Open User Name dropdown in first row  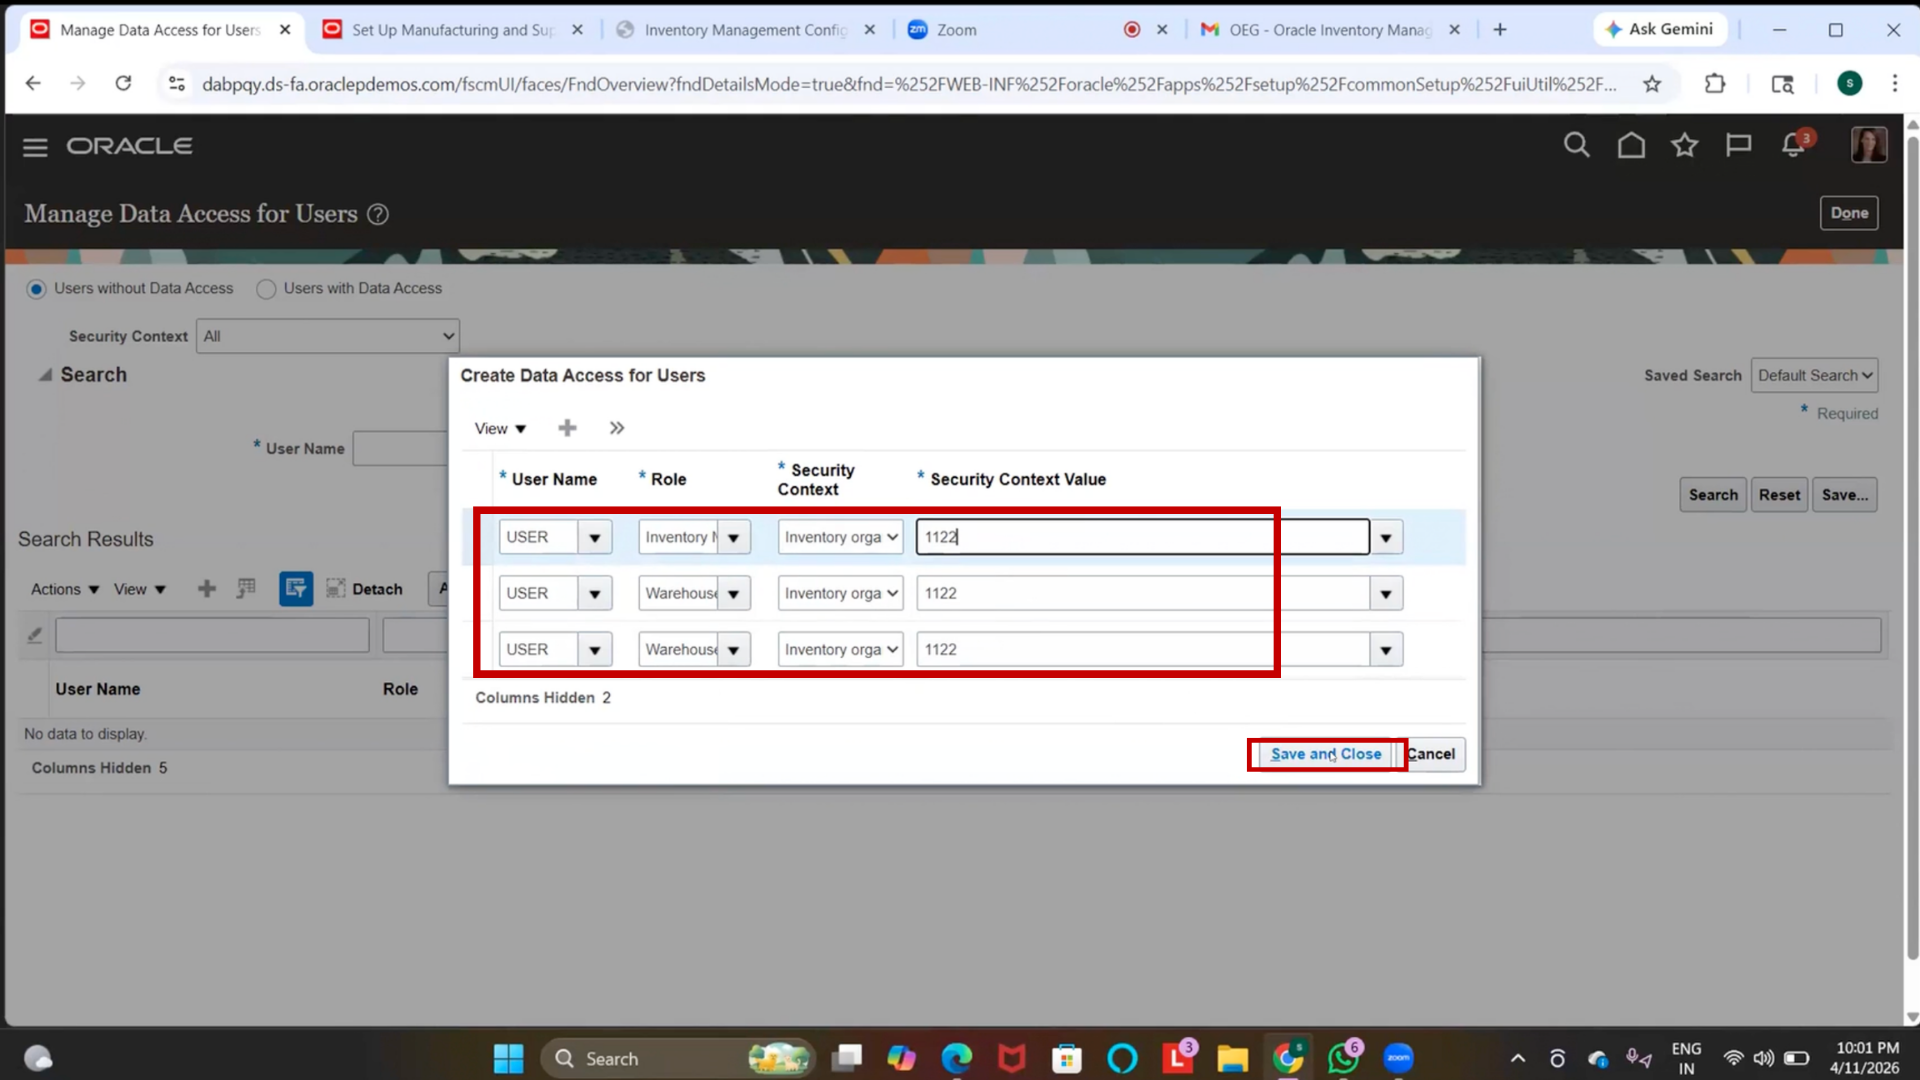[x=594, y=538]
